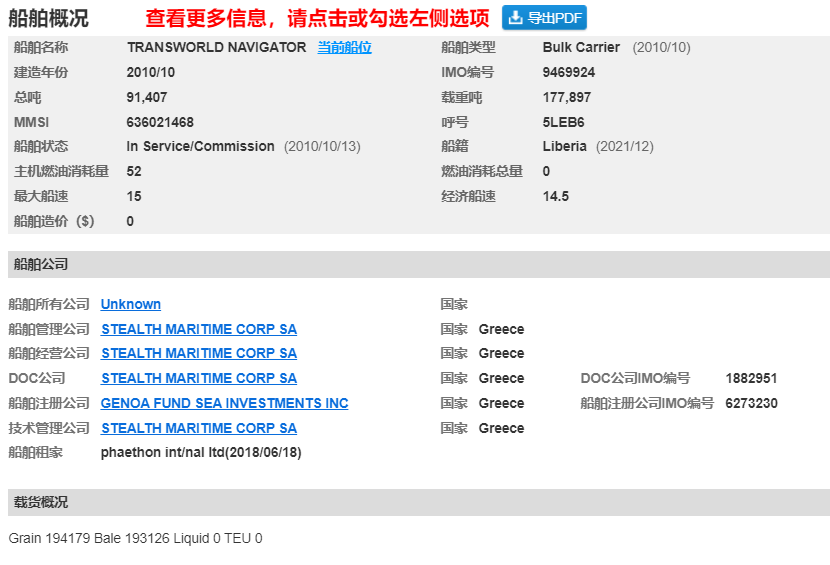Click the 船舶公司 section header bar
This screenshot has height=565, width=830.
coord(418,264)
